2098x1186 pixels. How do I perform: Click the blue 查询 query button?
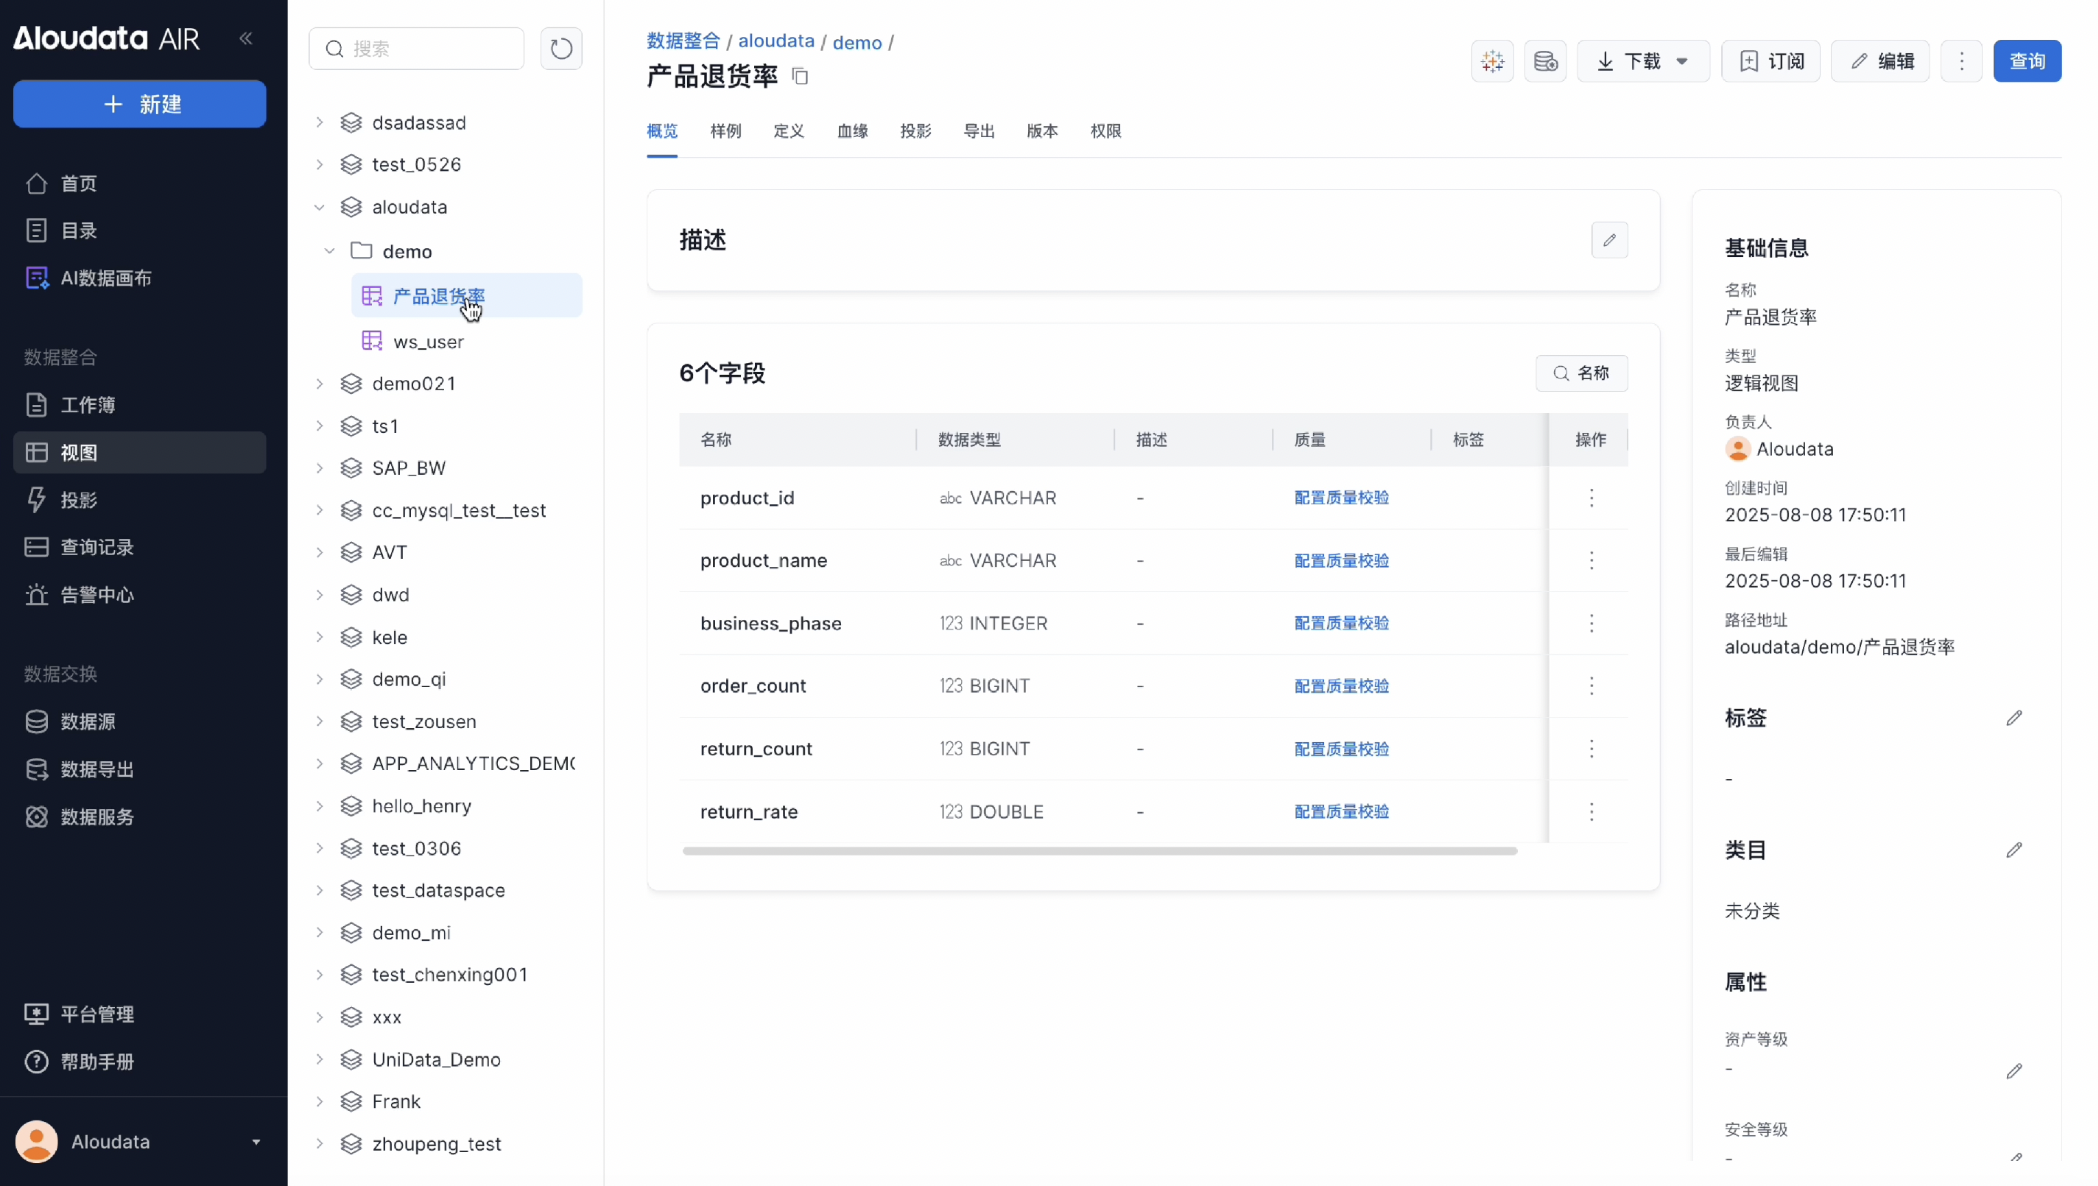2026,61
